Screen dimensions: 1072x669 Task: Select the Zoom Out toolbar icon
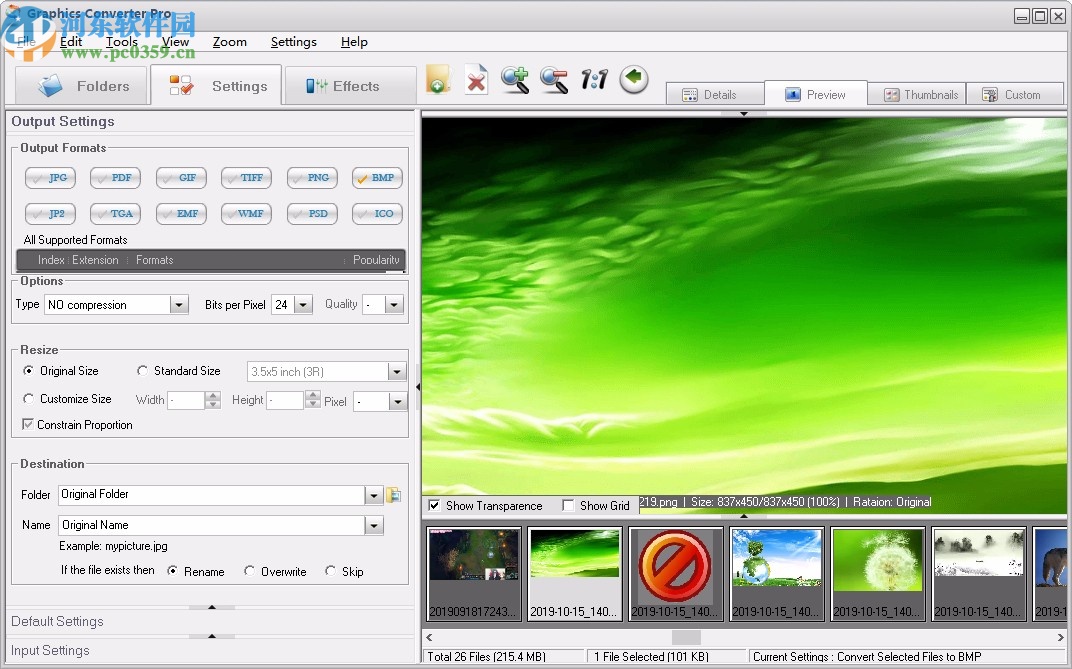coord(554,79)
